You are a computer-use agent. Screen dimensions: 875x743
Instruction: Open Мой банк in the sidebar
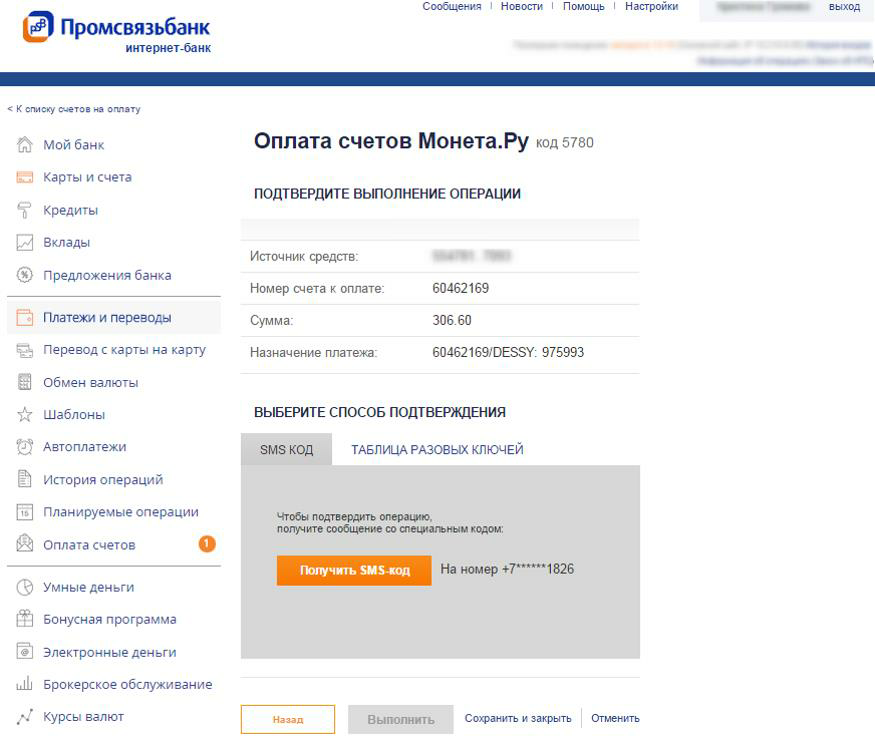74,145
